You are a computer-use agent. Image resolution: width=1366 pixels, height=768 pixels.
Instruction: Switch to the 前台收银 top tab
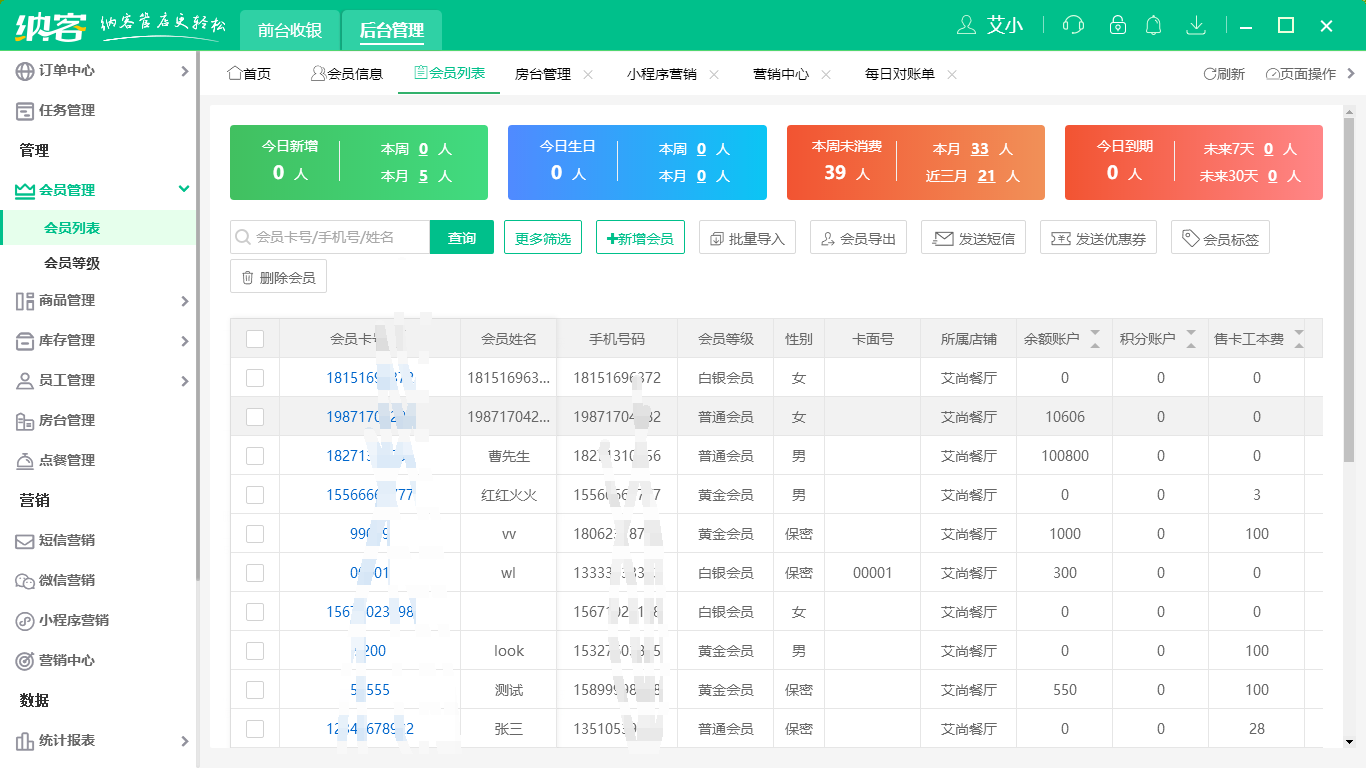coord(289,30)
